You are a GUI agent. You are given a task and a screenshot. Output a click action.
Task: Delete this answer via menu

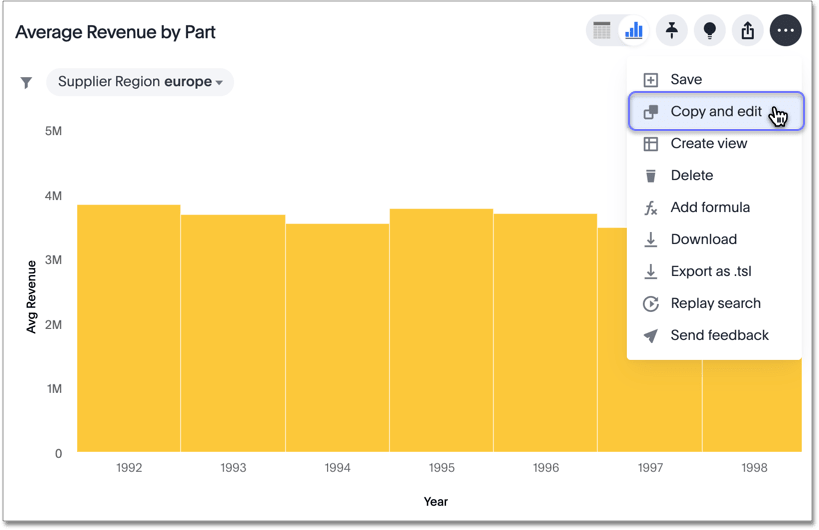tap(691, 176)
